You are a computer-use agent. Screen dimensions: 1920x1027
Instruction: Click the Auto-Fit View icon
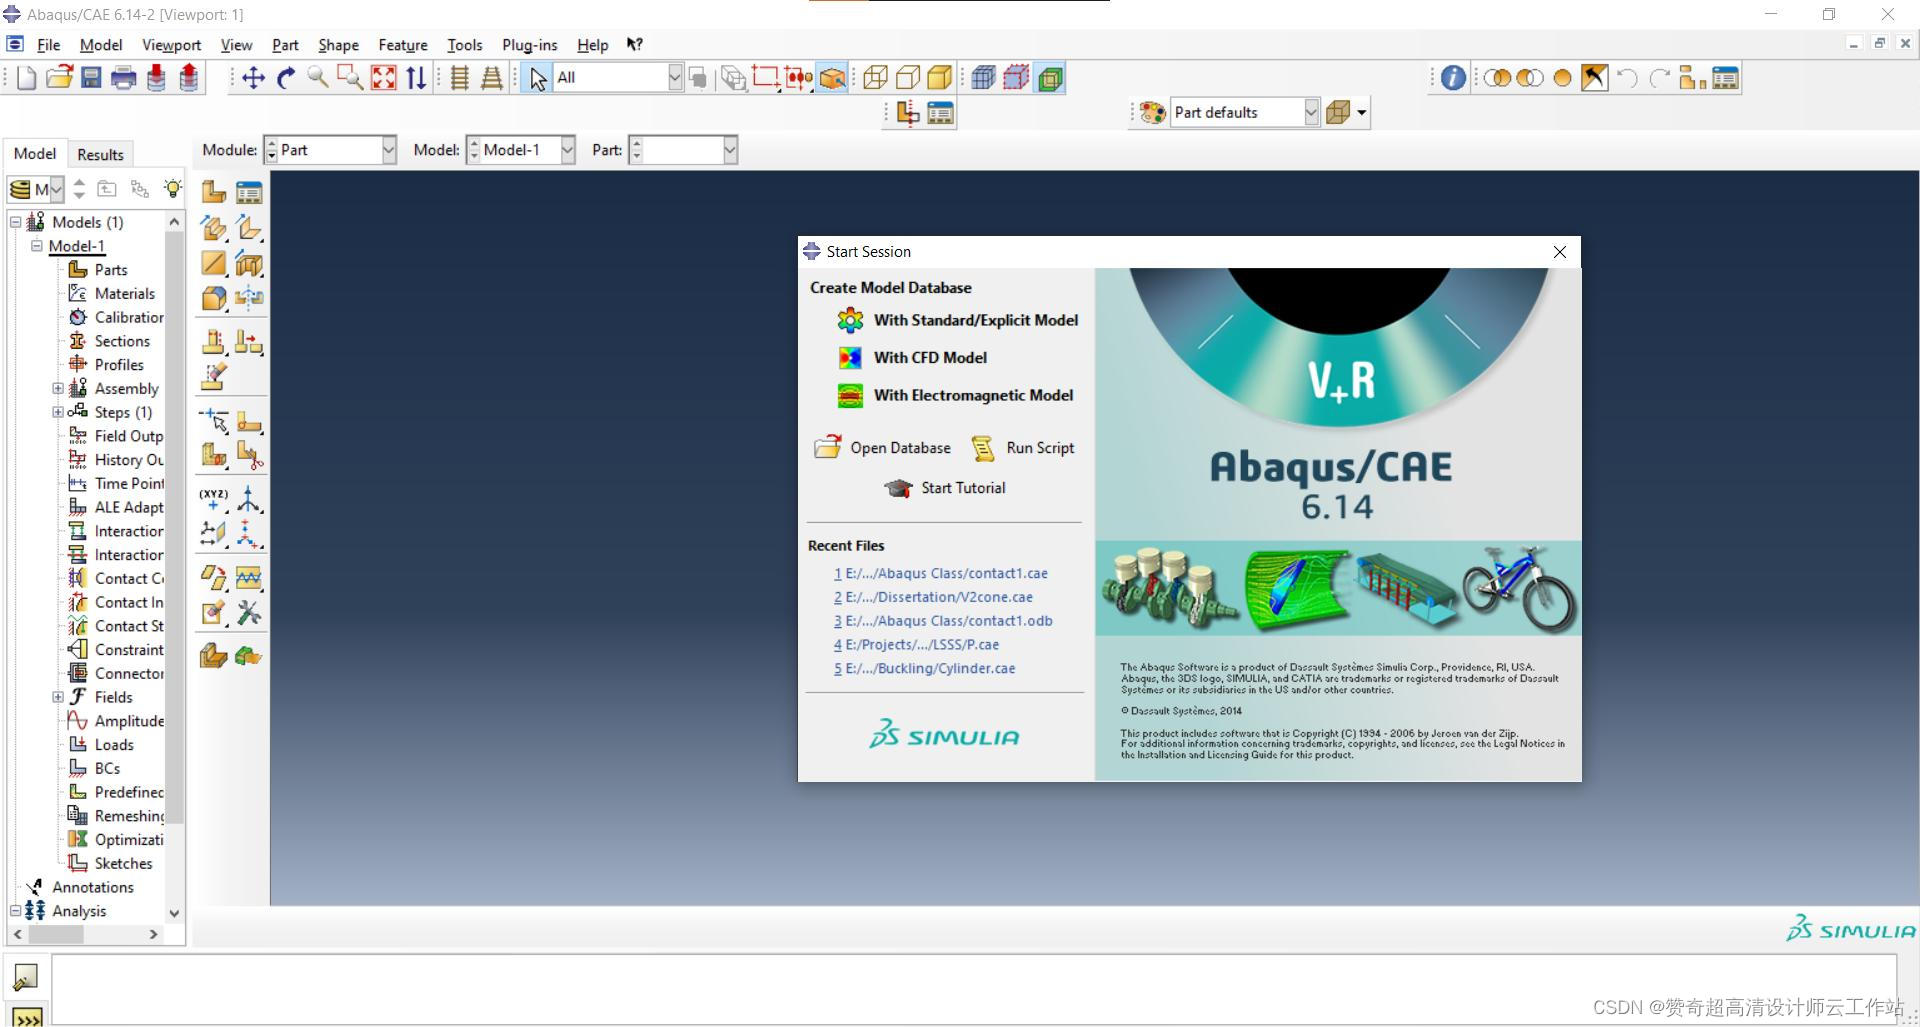[x=383, y=77]
